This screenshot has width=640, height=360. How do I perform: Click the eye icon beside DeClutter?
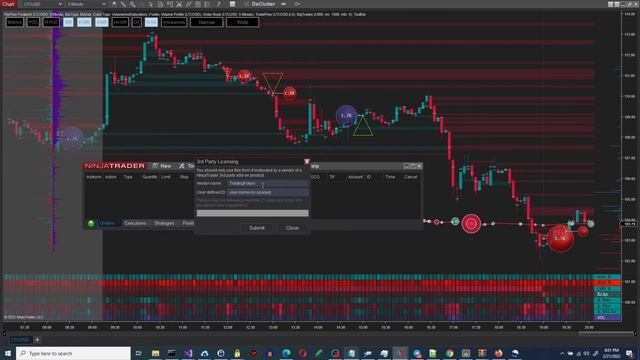coord(284,4)
